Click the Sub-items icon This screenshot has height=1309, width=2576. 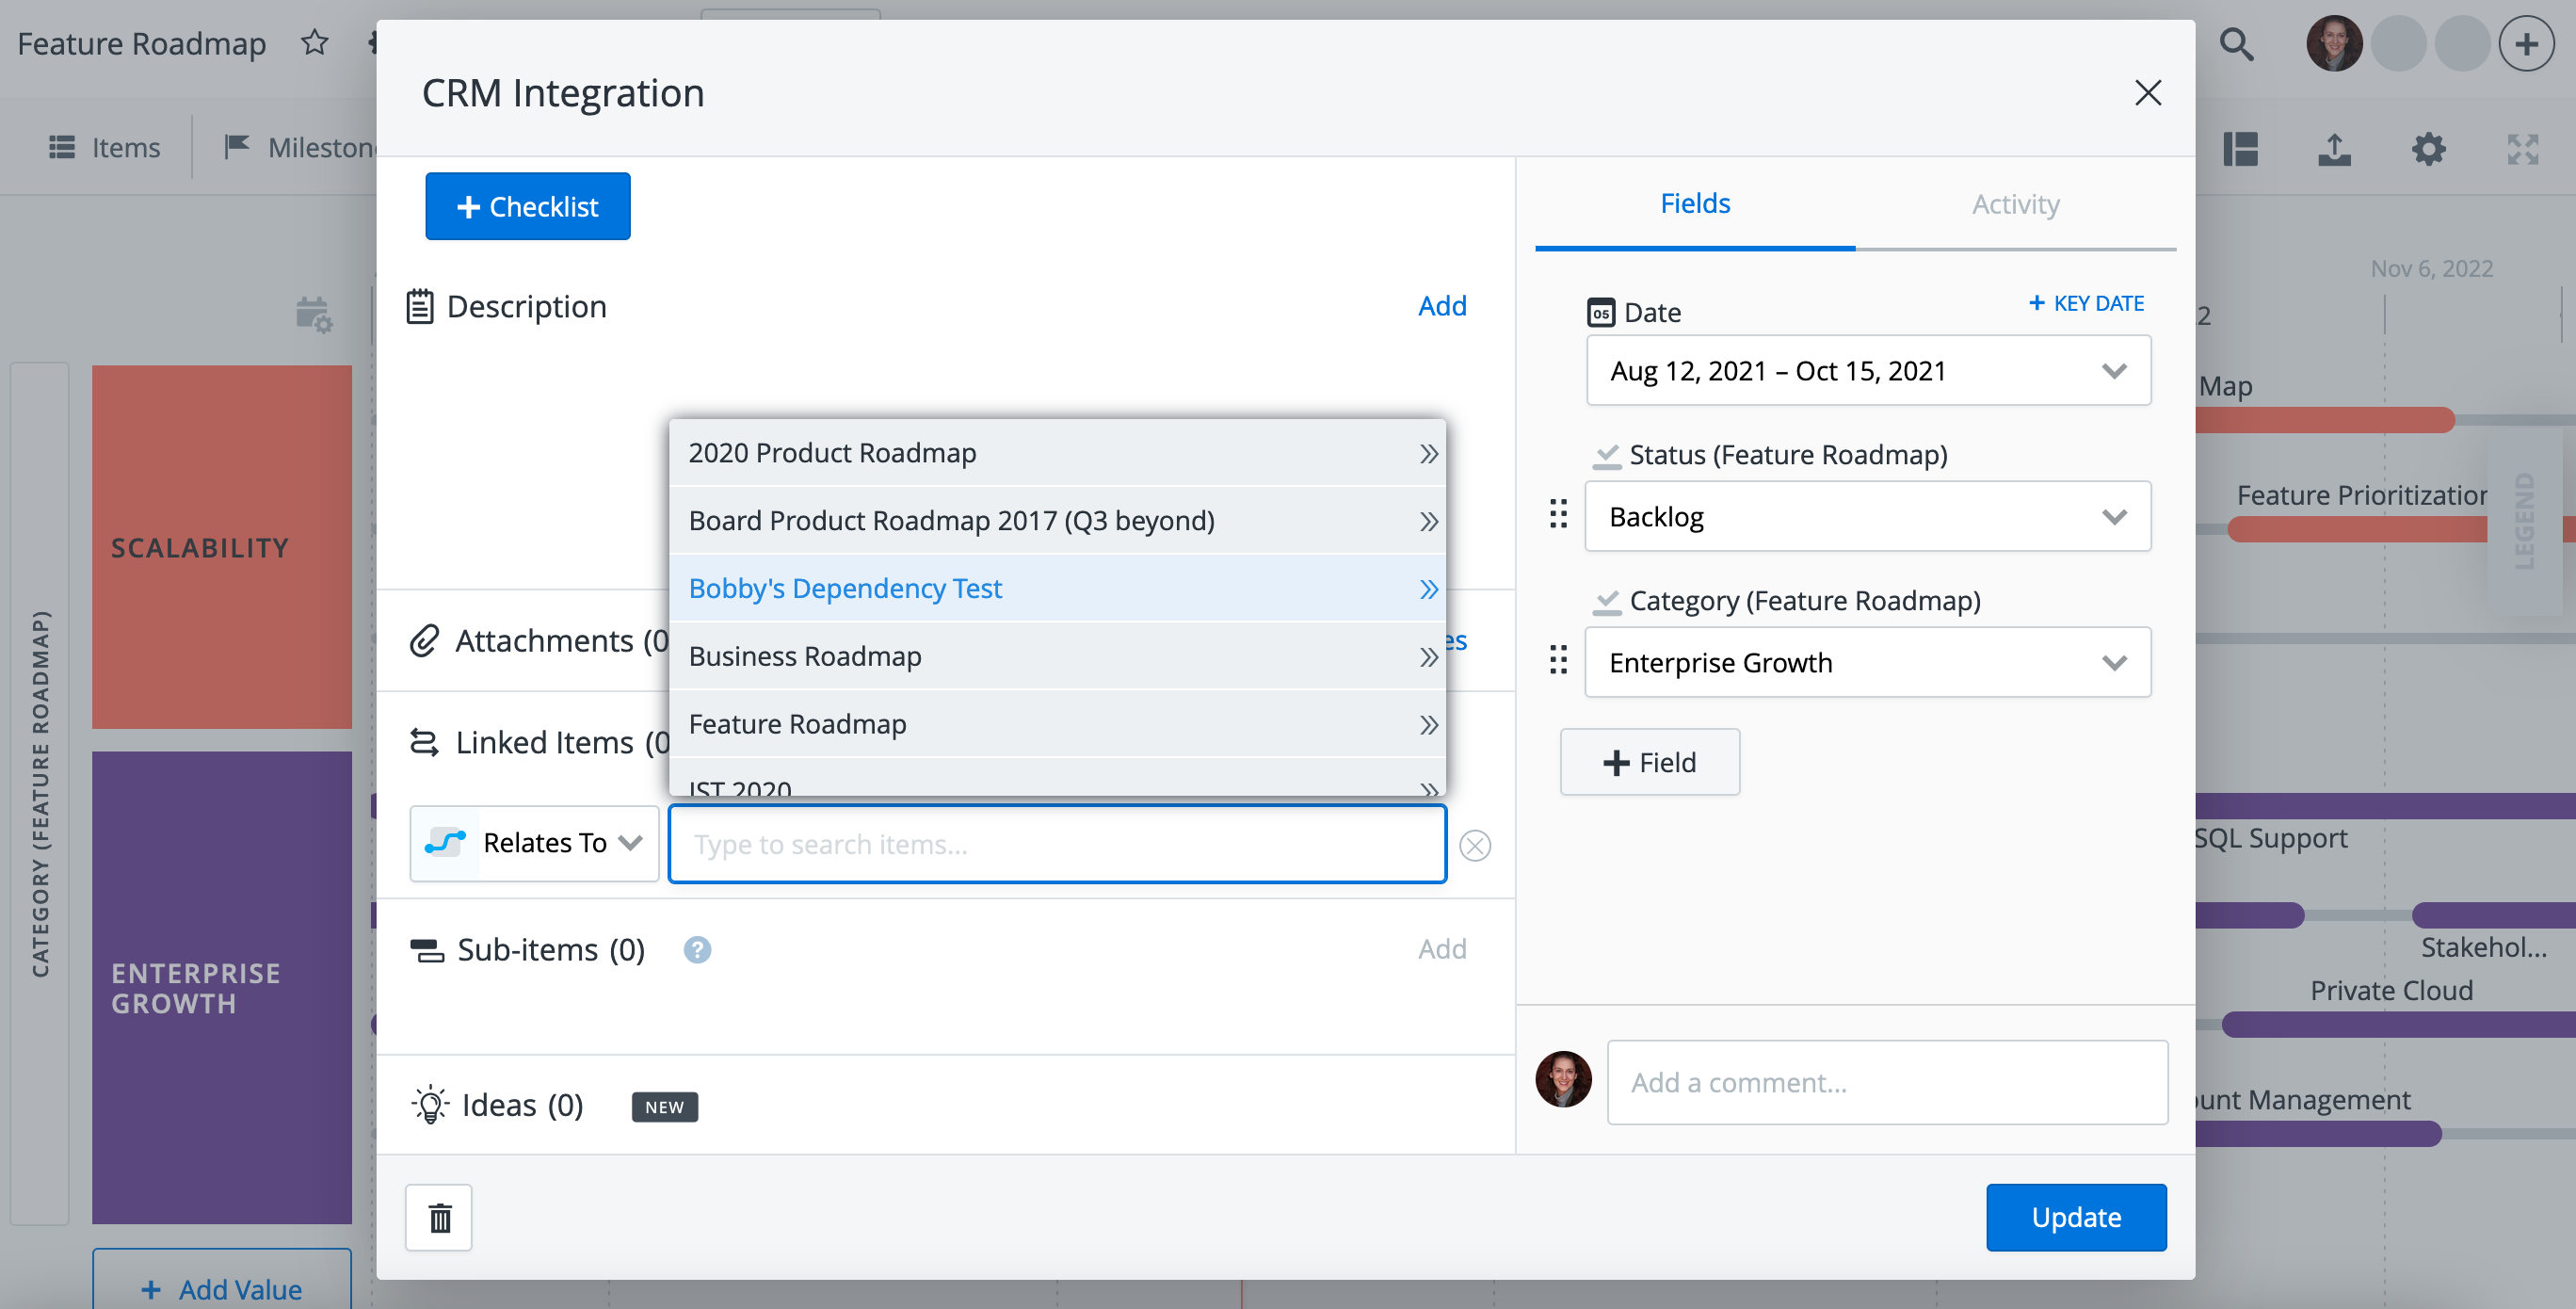click(x=427, y=950)
